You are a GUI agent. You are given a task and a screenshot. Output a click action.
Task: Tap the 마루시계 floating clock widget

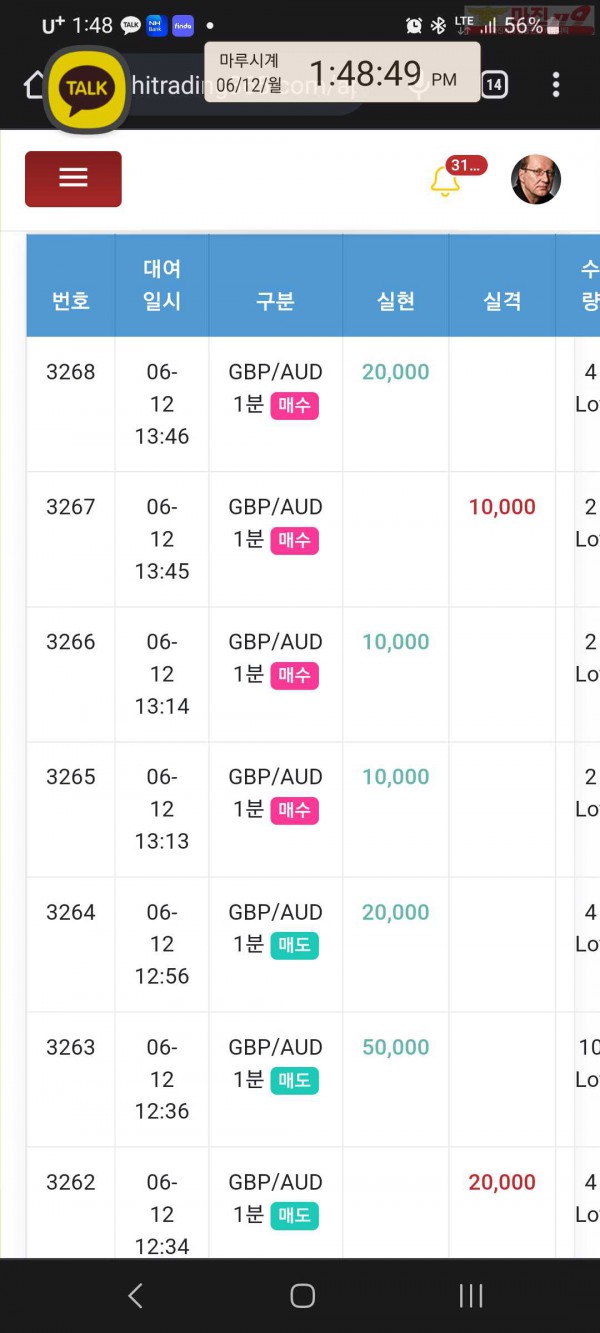coord(342,72)
